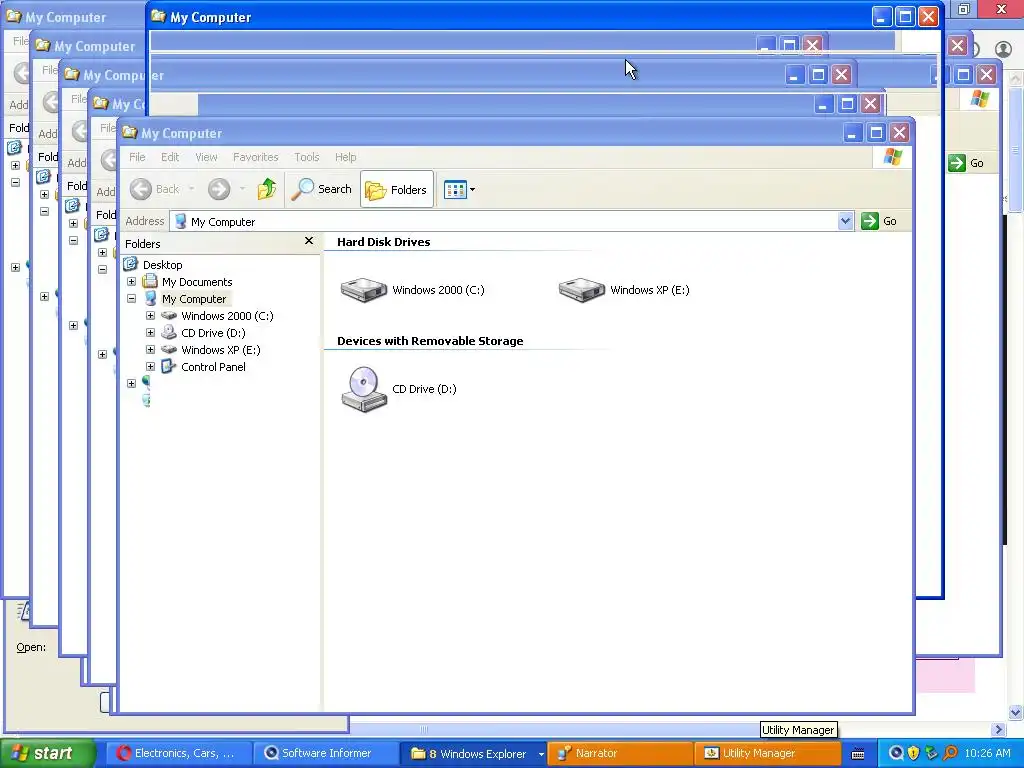
Task: Expand Windows 2000 (C:) tree node
Action: [x=150, y=315]
